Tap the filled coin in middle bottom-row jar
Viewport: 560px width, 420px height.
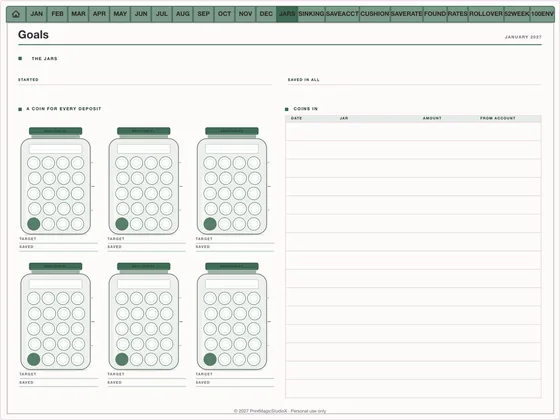click(x=122, y=359)
